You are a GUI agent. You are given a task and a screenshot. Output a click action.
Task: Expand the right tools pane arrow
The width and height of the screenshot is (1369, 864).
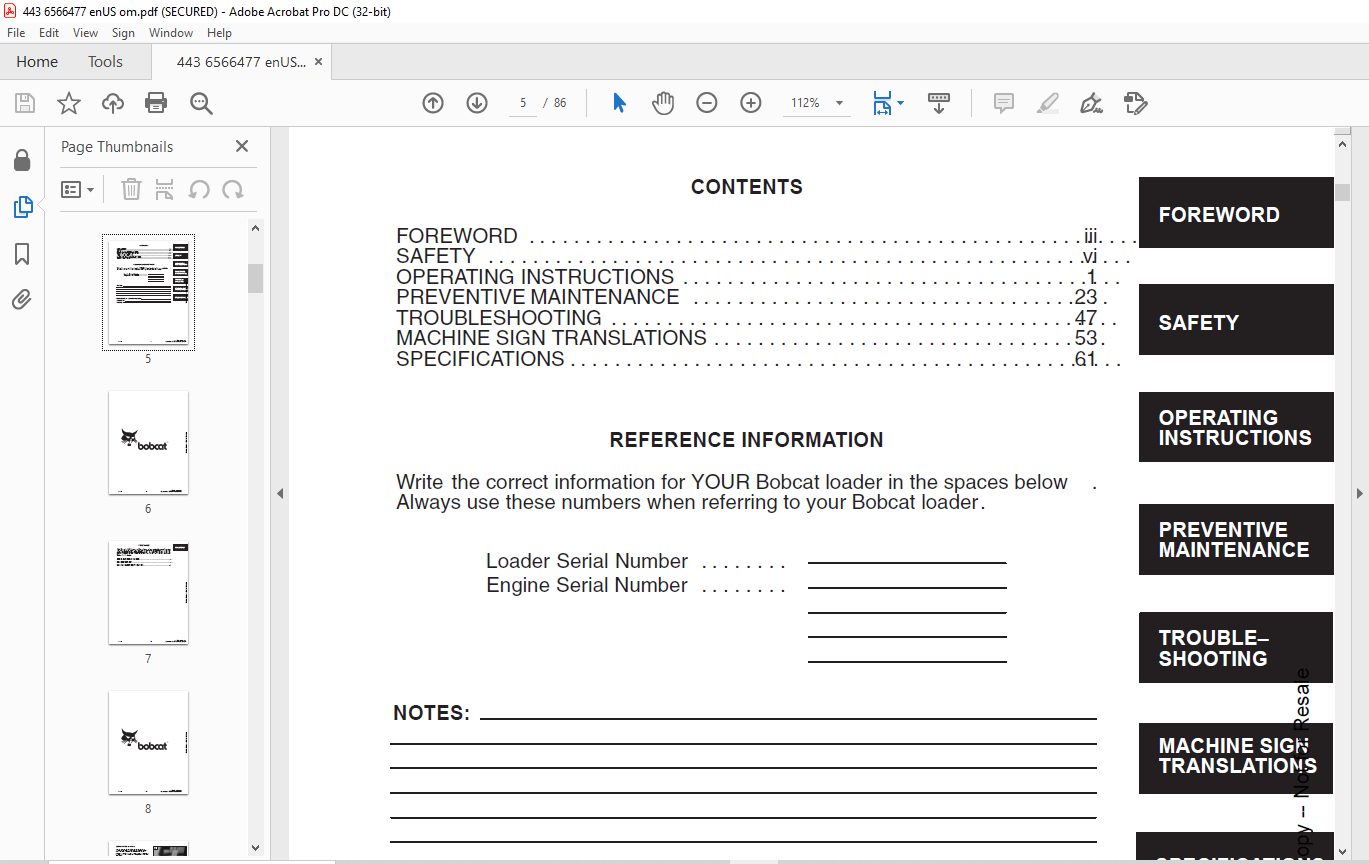(1359, 493)
